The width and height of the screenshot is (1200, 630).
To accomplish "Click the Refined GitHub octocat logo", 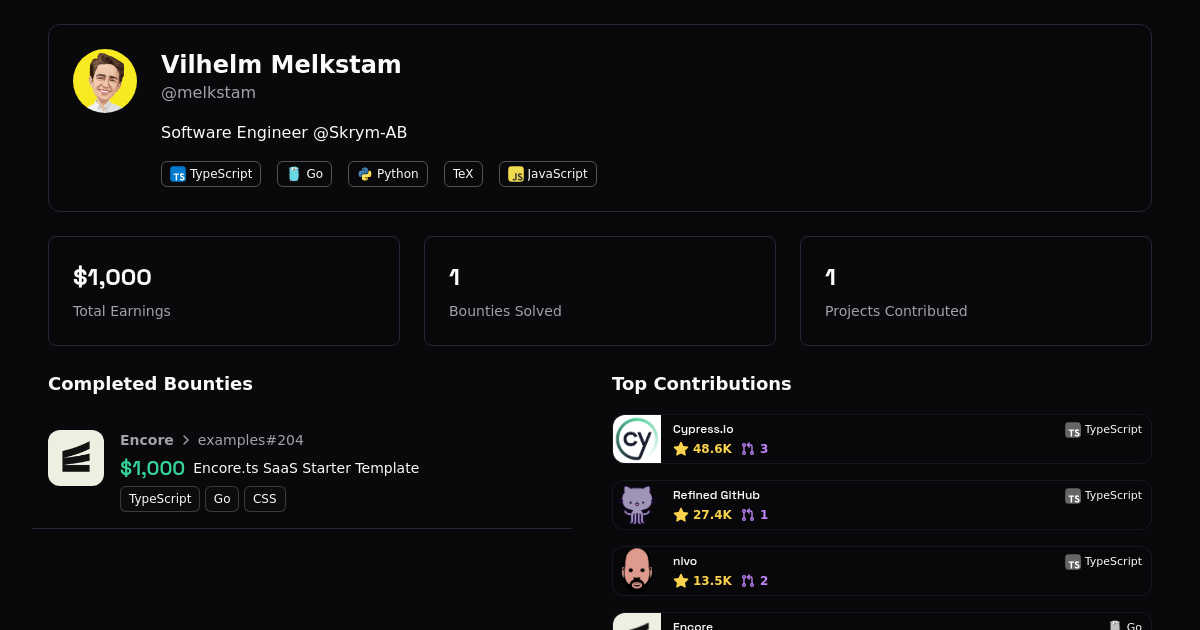I will point(637,505).
